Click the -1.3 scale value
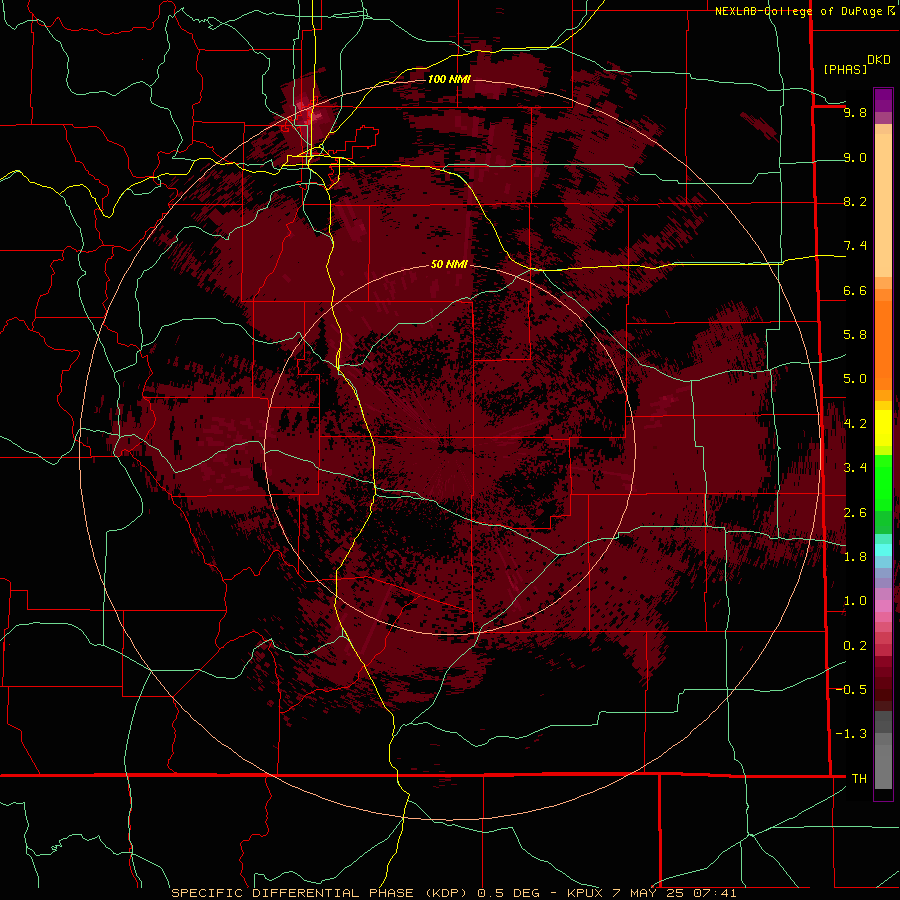Image resolution: width=900 pixels, height=900 pixels. (x=852, y=734)
